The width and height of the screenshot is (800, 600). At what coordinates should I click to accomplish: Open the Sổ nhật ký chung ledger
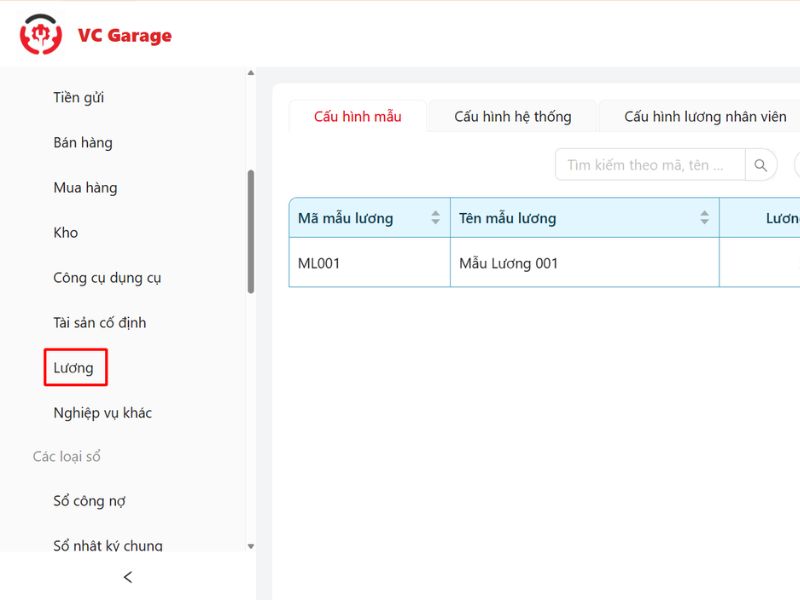105,543
